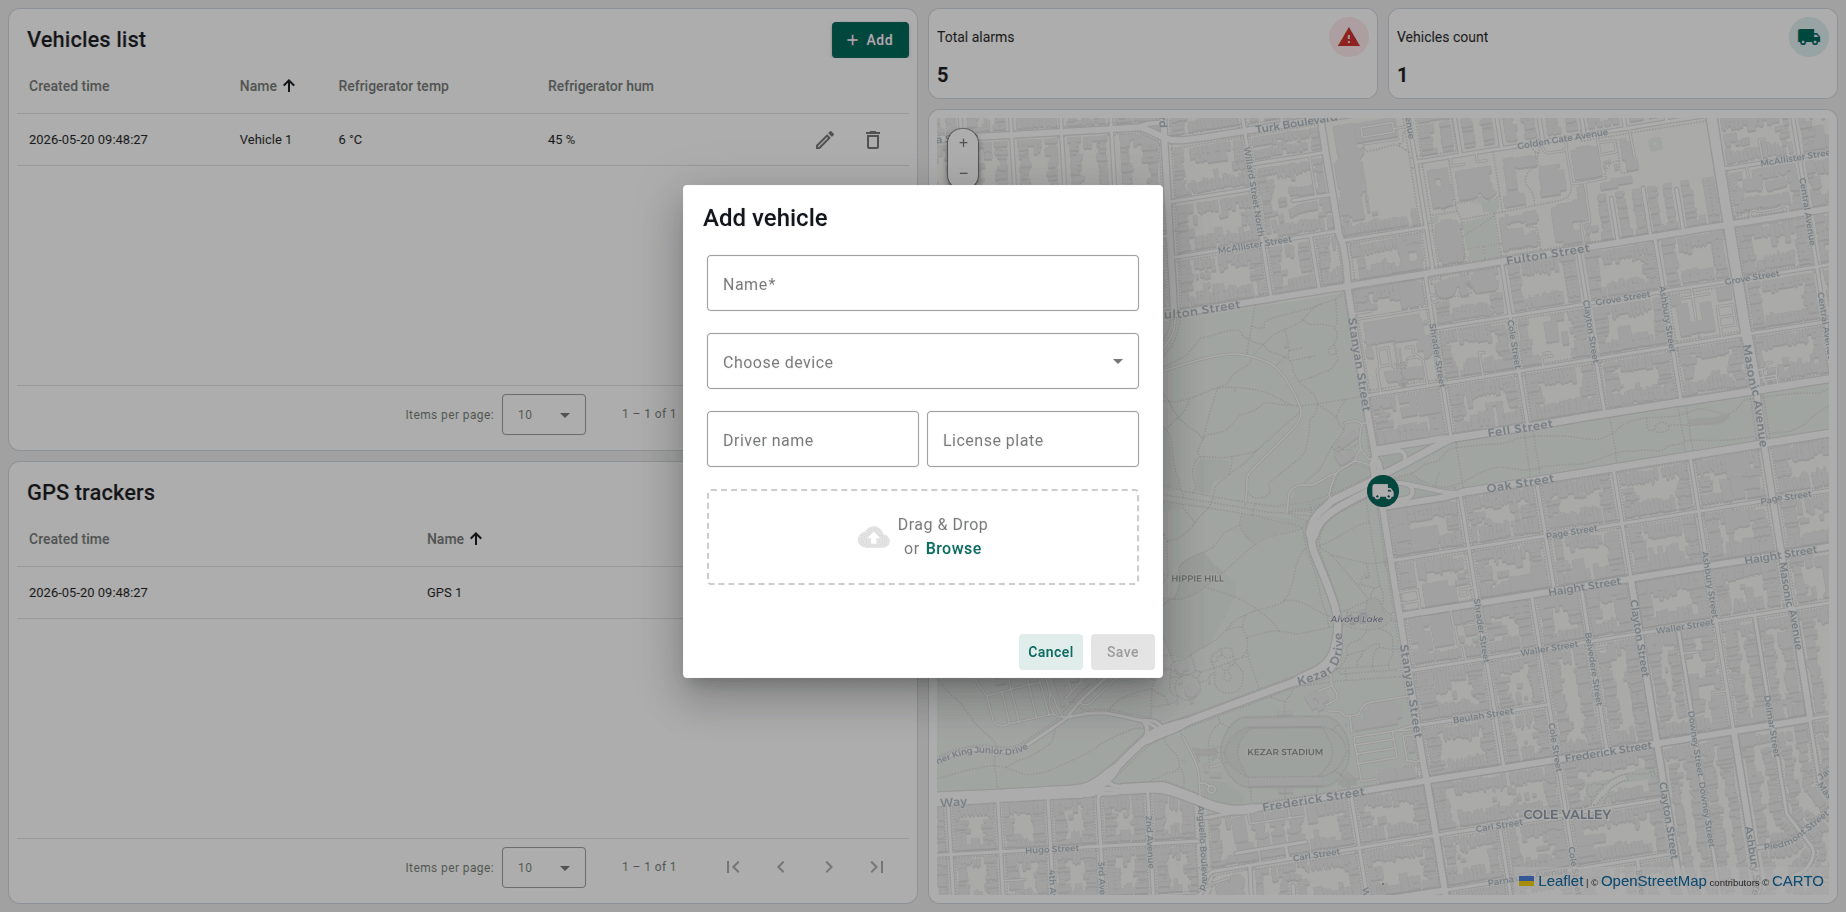Click Cancel in Add vehicle dialog
This screenshot has height=912, width=1846.
coord(1051,652)
